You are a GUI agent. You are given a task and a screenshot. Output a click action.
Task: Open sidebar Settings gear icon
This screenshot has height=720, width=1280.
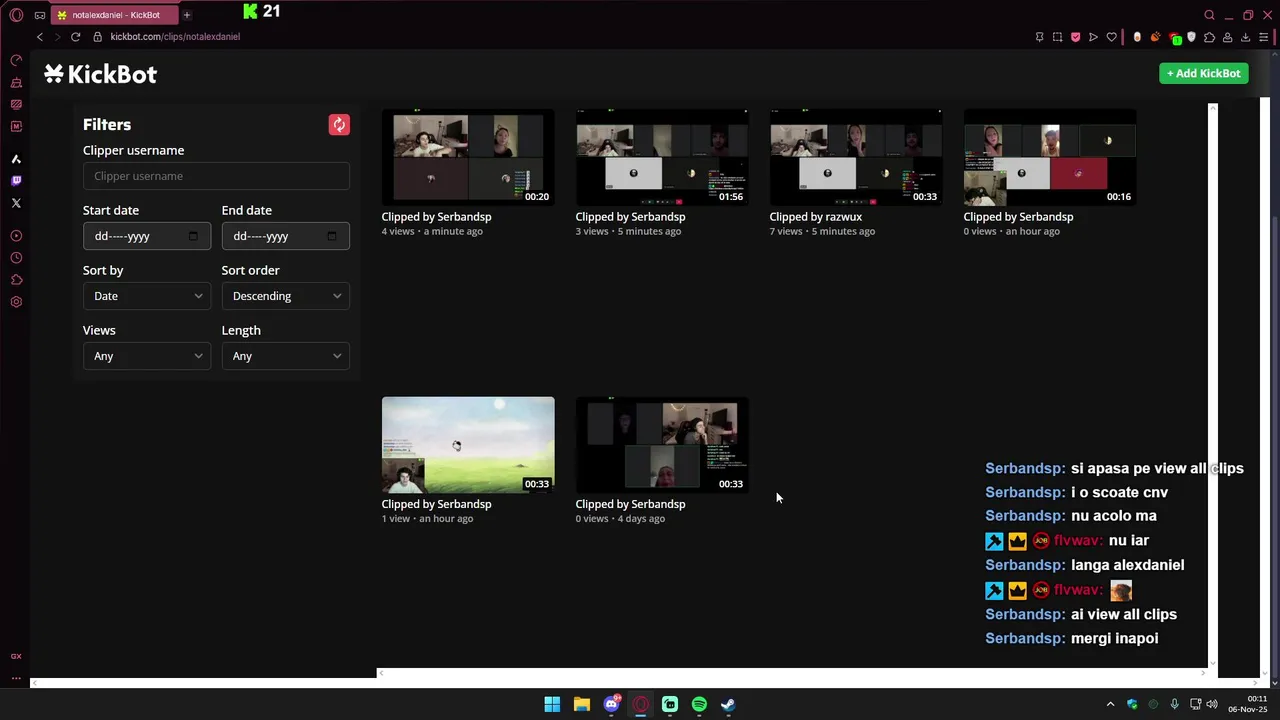[16, 302]
